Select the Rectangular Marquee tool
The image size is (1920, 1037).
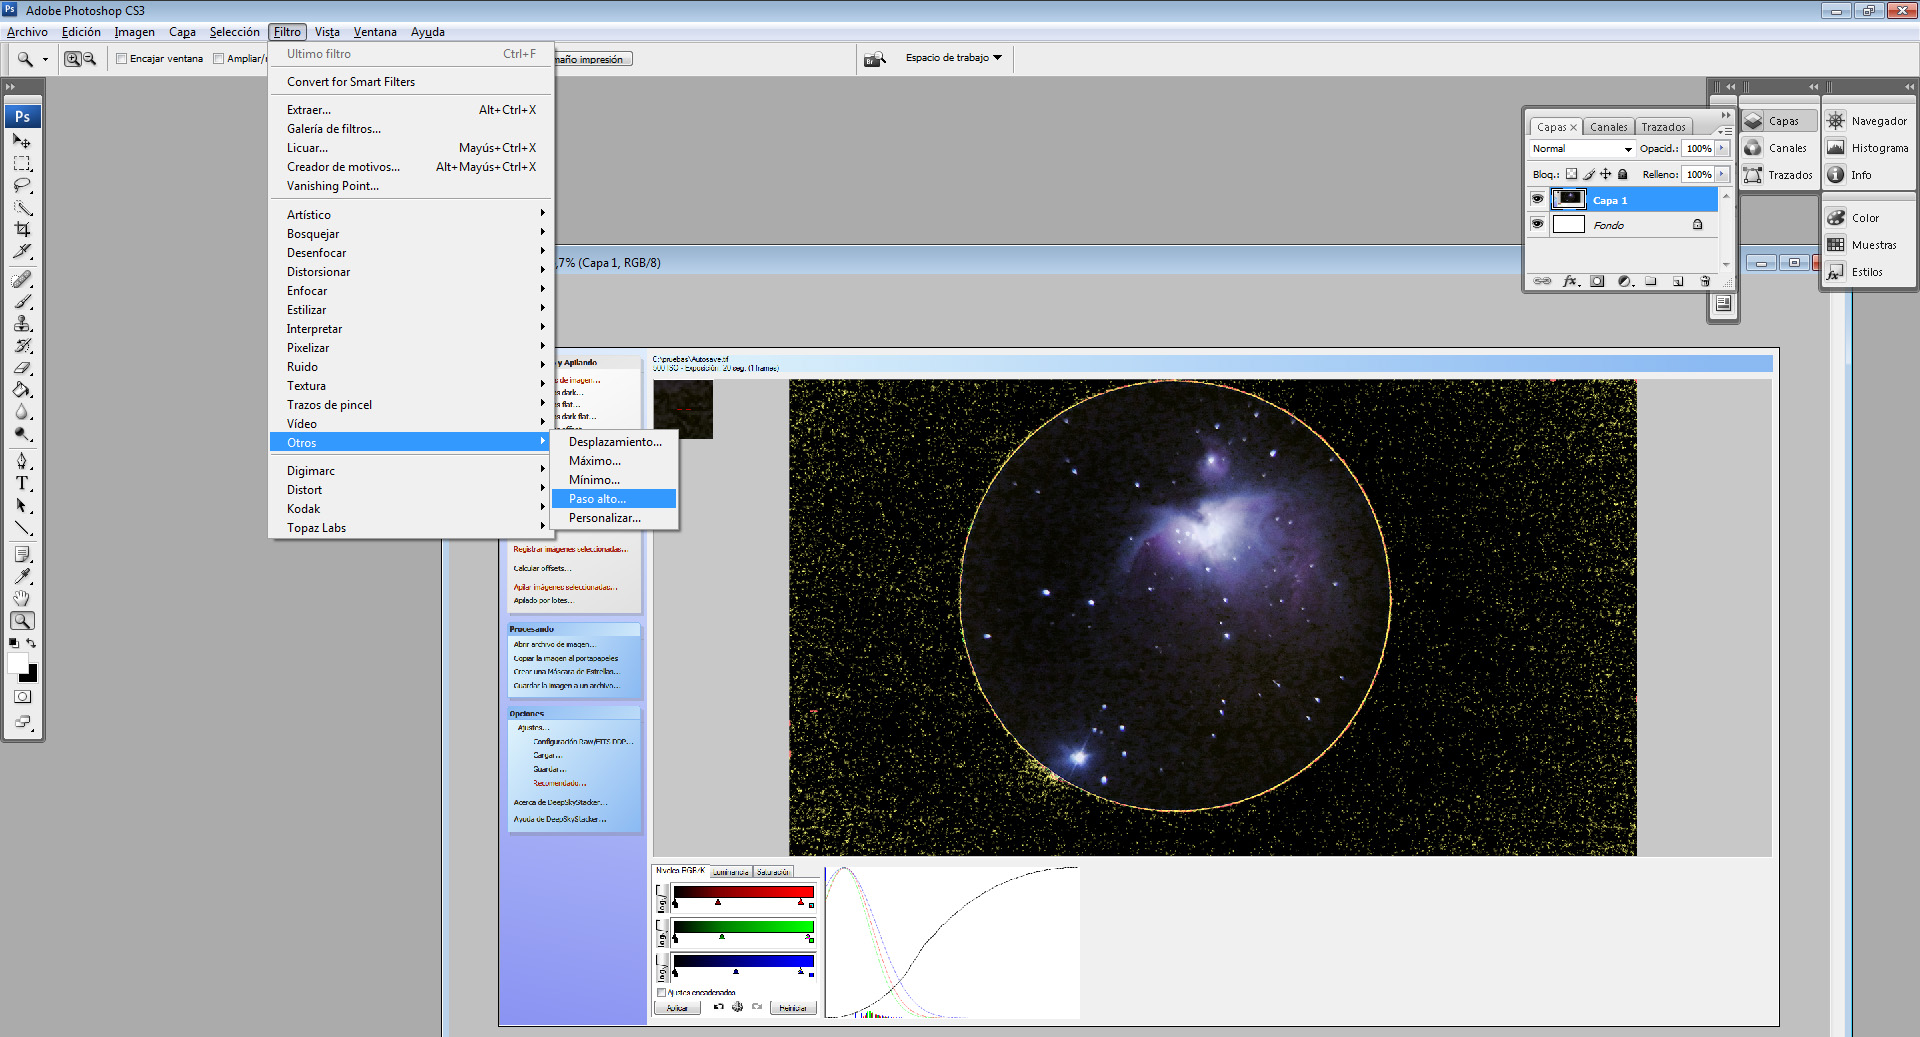[22, 163]
